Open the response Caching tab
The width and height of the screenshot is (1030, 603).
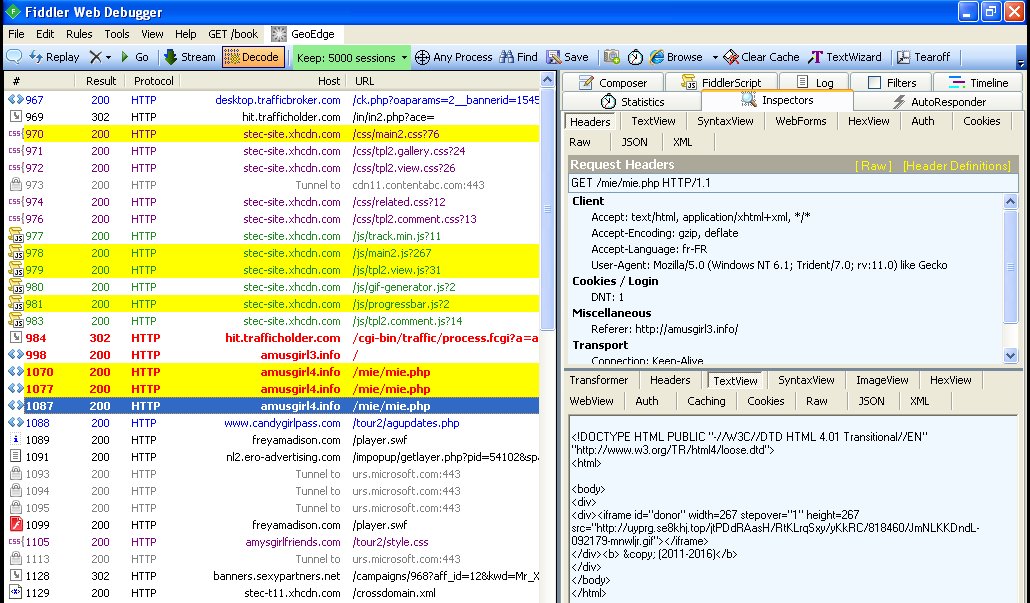point(706,401)
